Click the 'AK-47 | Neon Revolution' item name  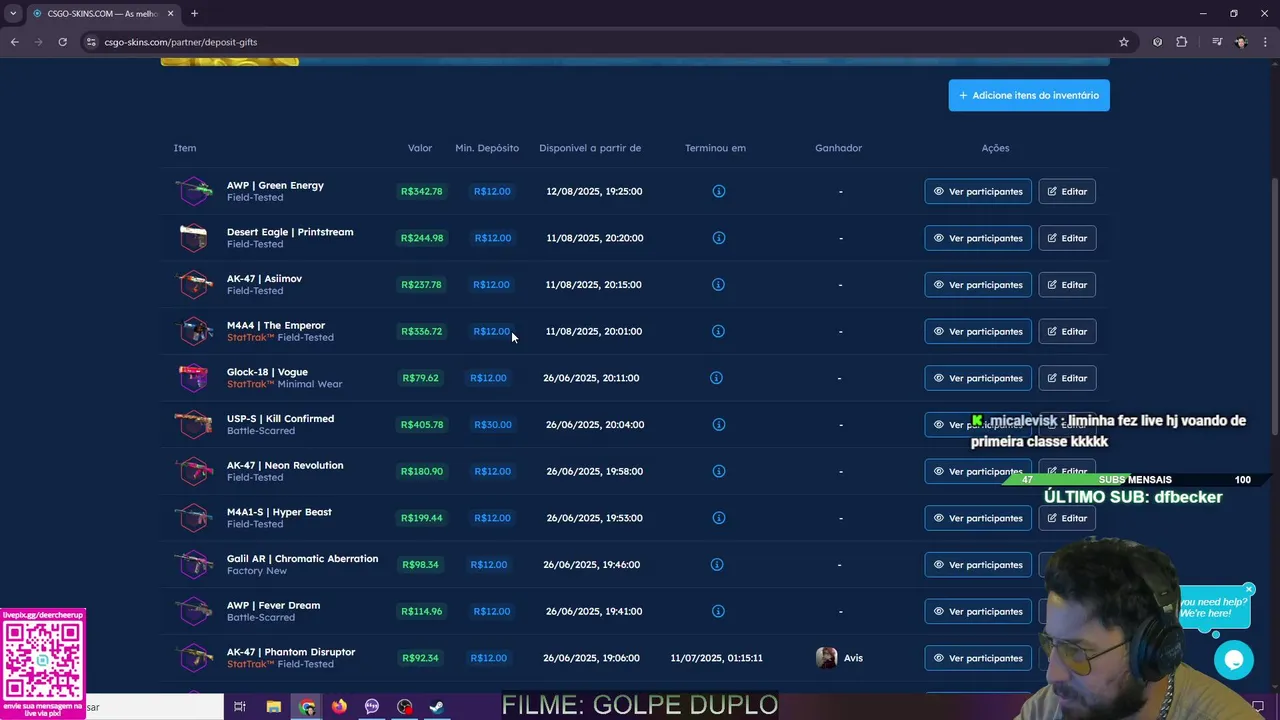click(285, 465)
